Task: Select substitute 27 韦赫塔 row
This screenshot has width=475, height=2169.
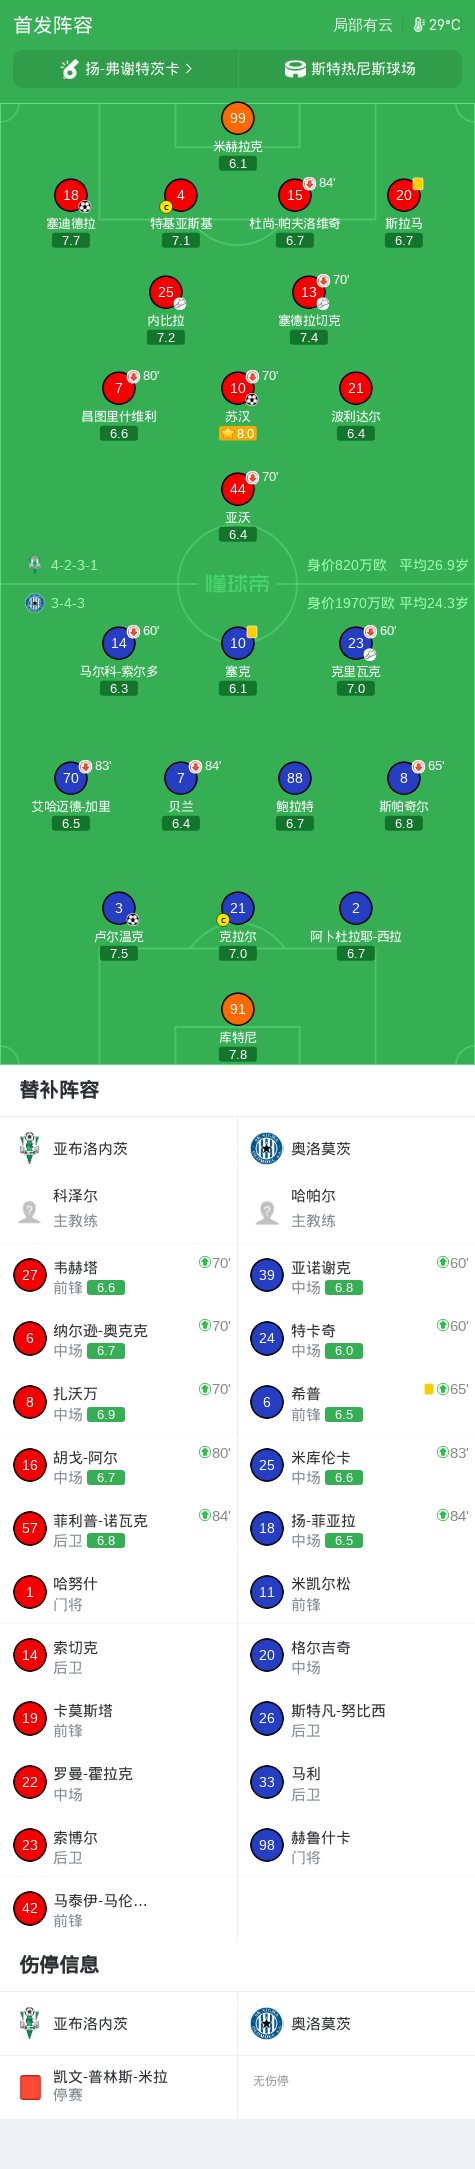Action: [119, 1275]
